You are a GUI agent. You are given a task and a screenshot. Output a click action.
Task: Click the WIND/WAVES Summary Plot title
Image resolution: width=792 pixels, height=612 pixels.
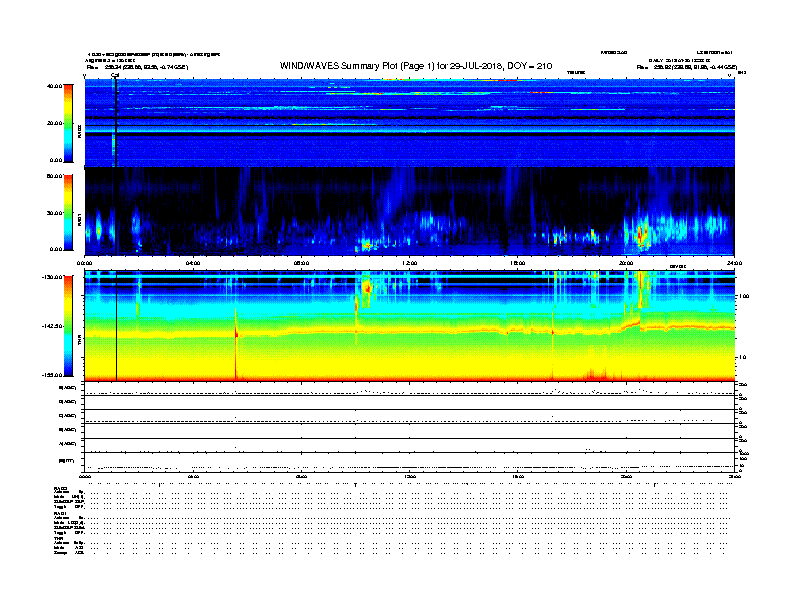click(416, 66)
